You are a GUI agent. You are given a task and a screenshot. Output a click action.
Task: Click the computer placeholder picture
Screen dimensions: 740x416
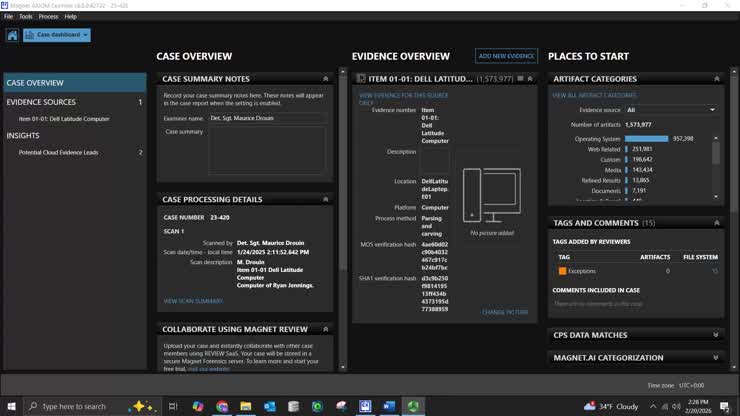click(x=492, y=195)
